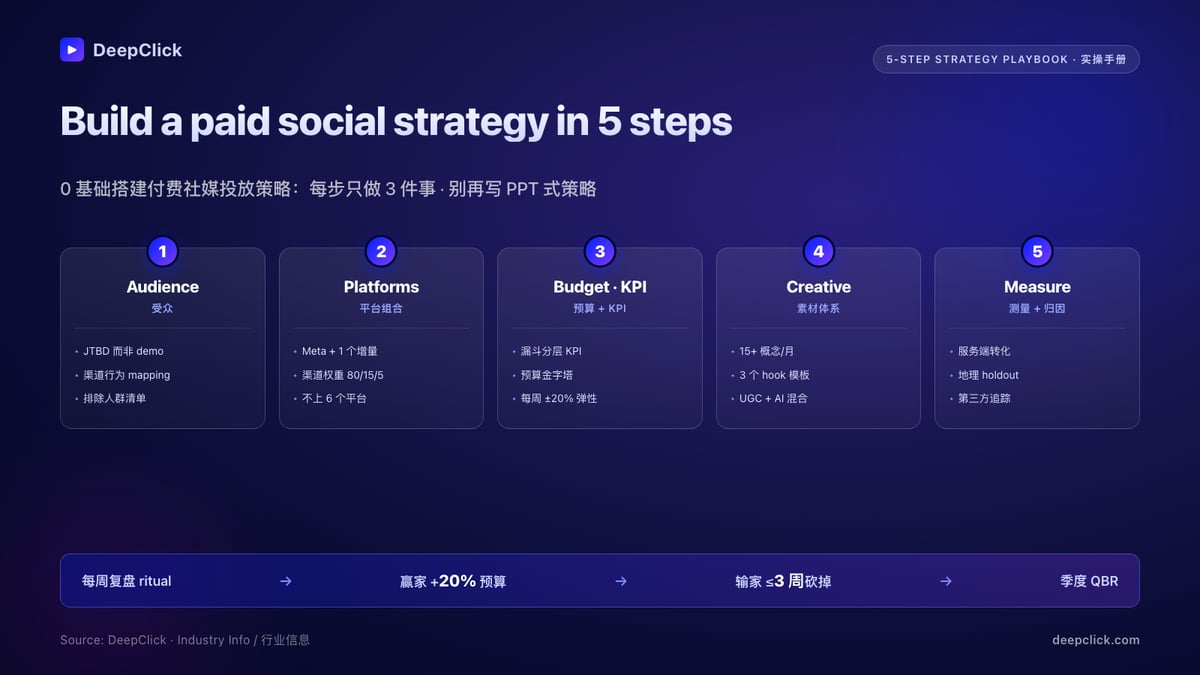Viewport: 1200px width, 675px height.
Task: Click the '渠道权重 80/15/5' bullet
Action: point(342,375)
